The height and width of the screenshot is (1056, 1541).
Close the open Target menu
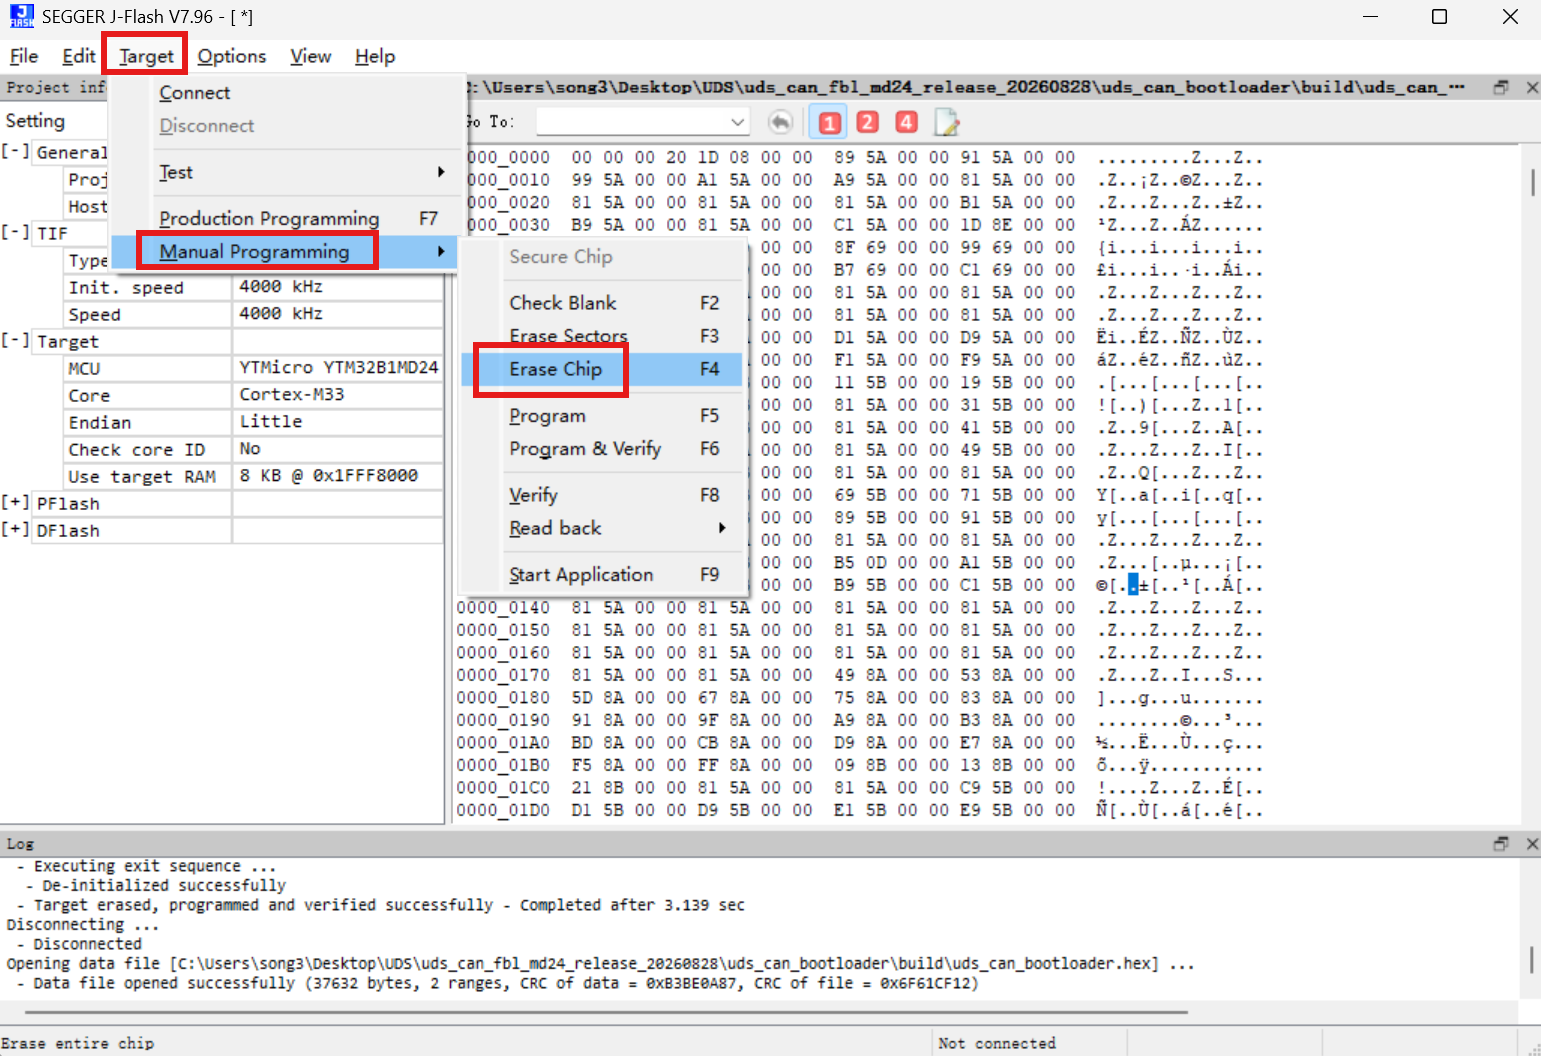point(146,56)
